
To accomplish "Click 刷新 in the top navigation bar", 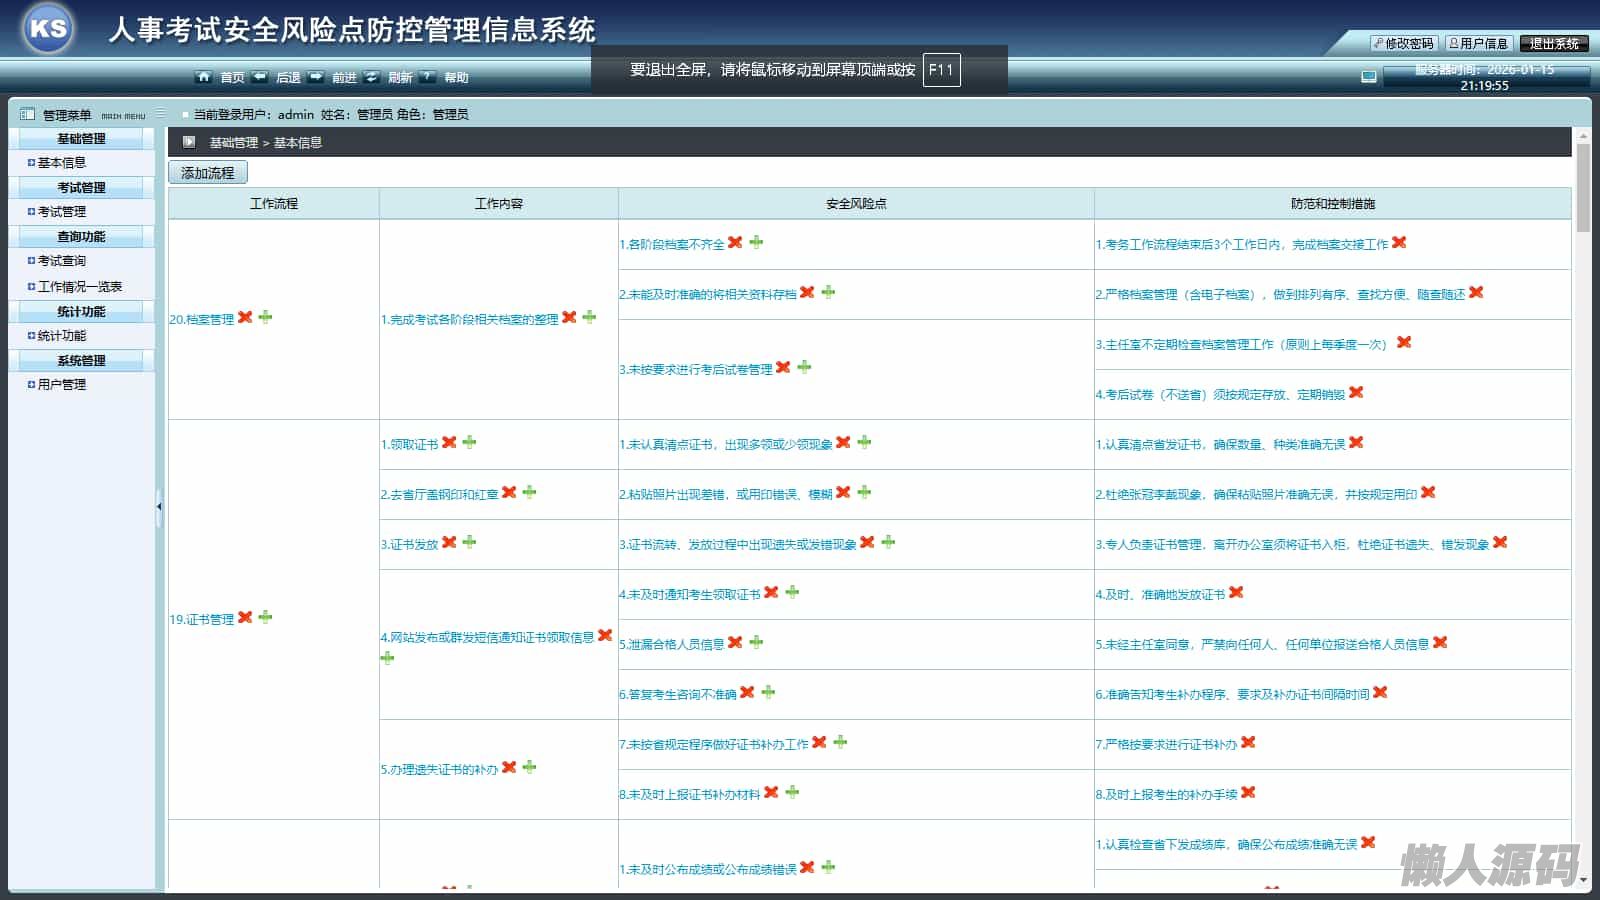I will [x=400, y=77].
